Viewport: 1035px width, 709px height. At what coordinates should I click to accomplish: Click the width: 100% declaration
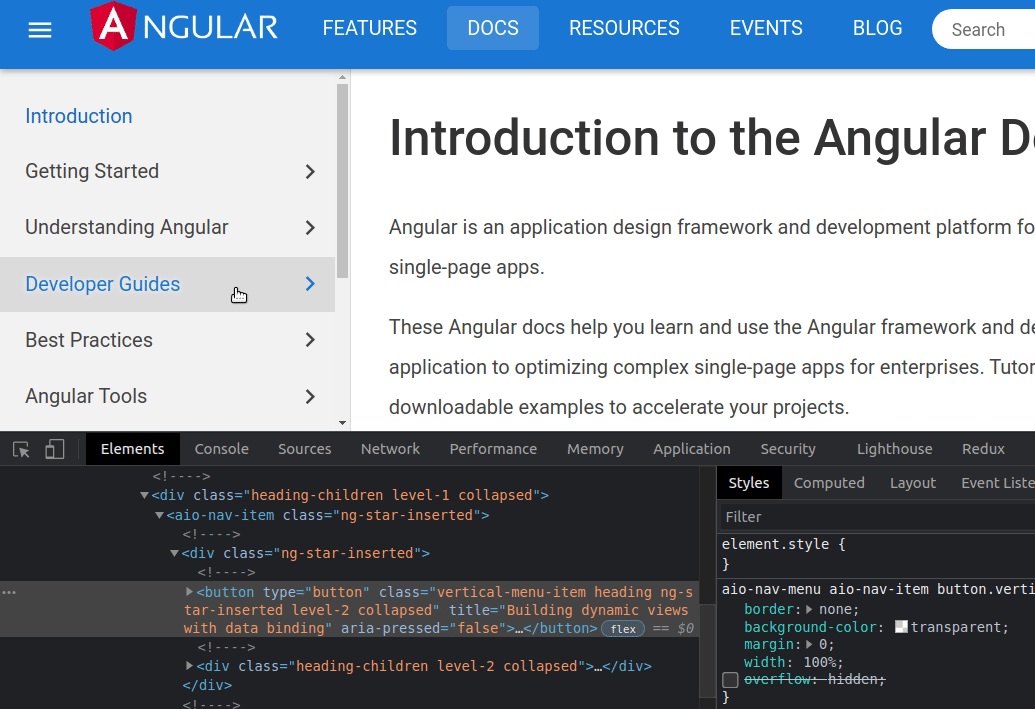tap(793, 662)
